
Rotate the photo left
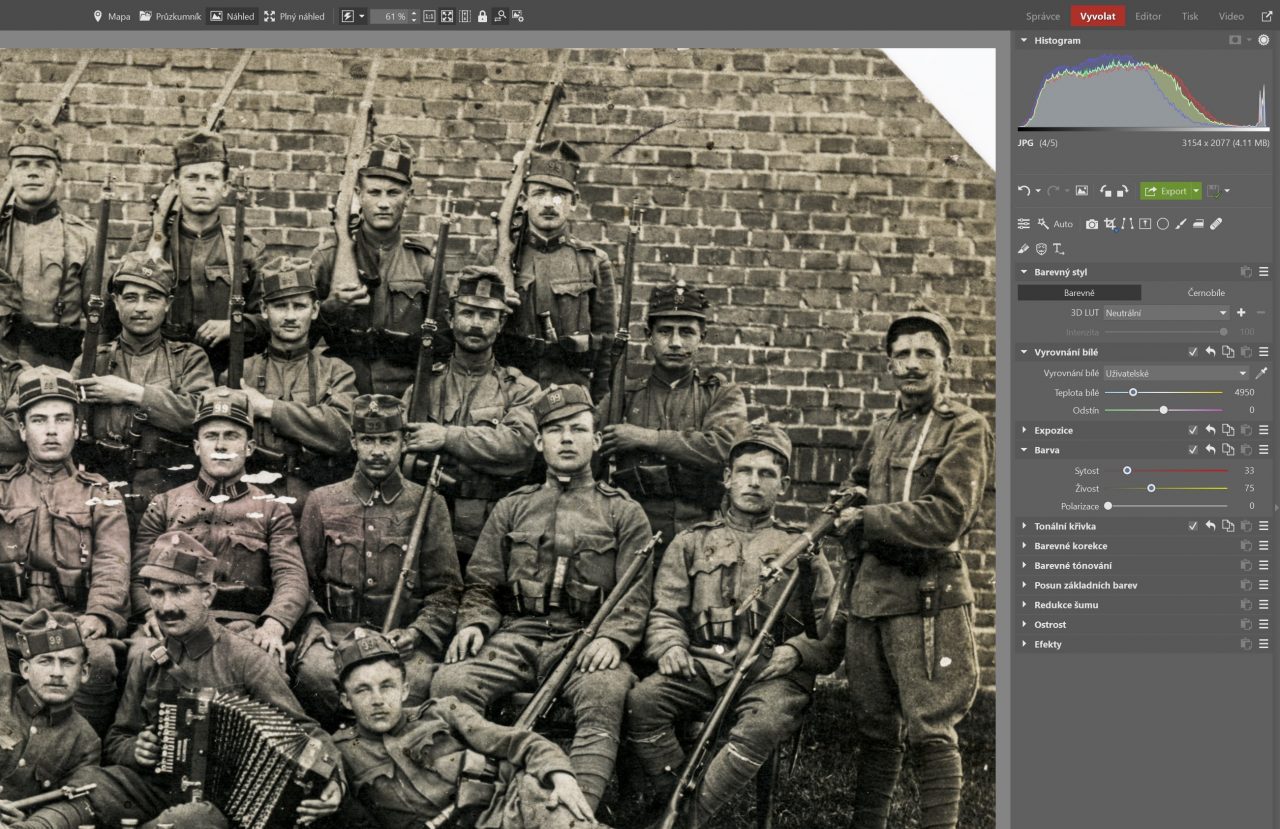1107,191
